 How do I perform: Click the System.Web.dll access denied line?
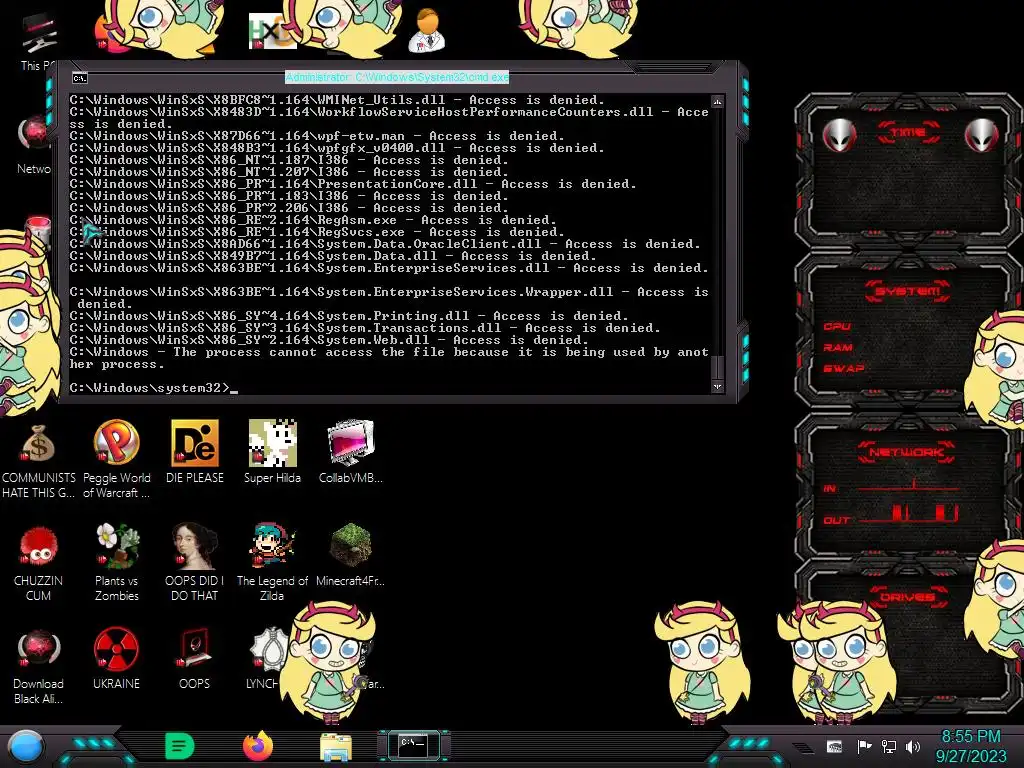(328, 340)
